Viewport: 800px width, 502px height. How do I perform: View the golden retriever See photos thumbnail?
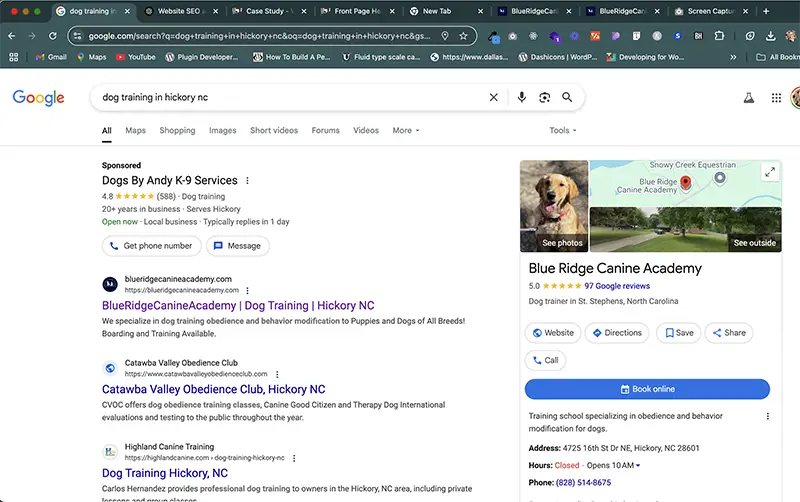[x=554, y=206]
